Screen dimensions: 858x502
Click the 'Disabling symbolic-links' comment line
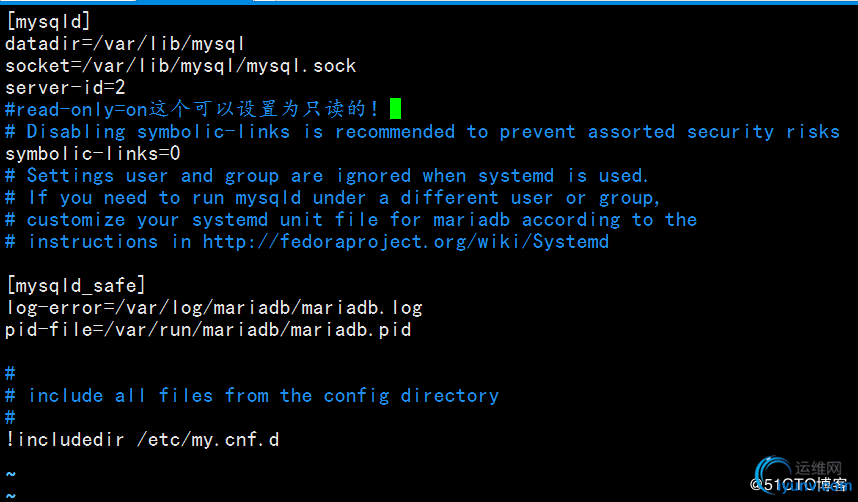422,132
